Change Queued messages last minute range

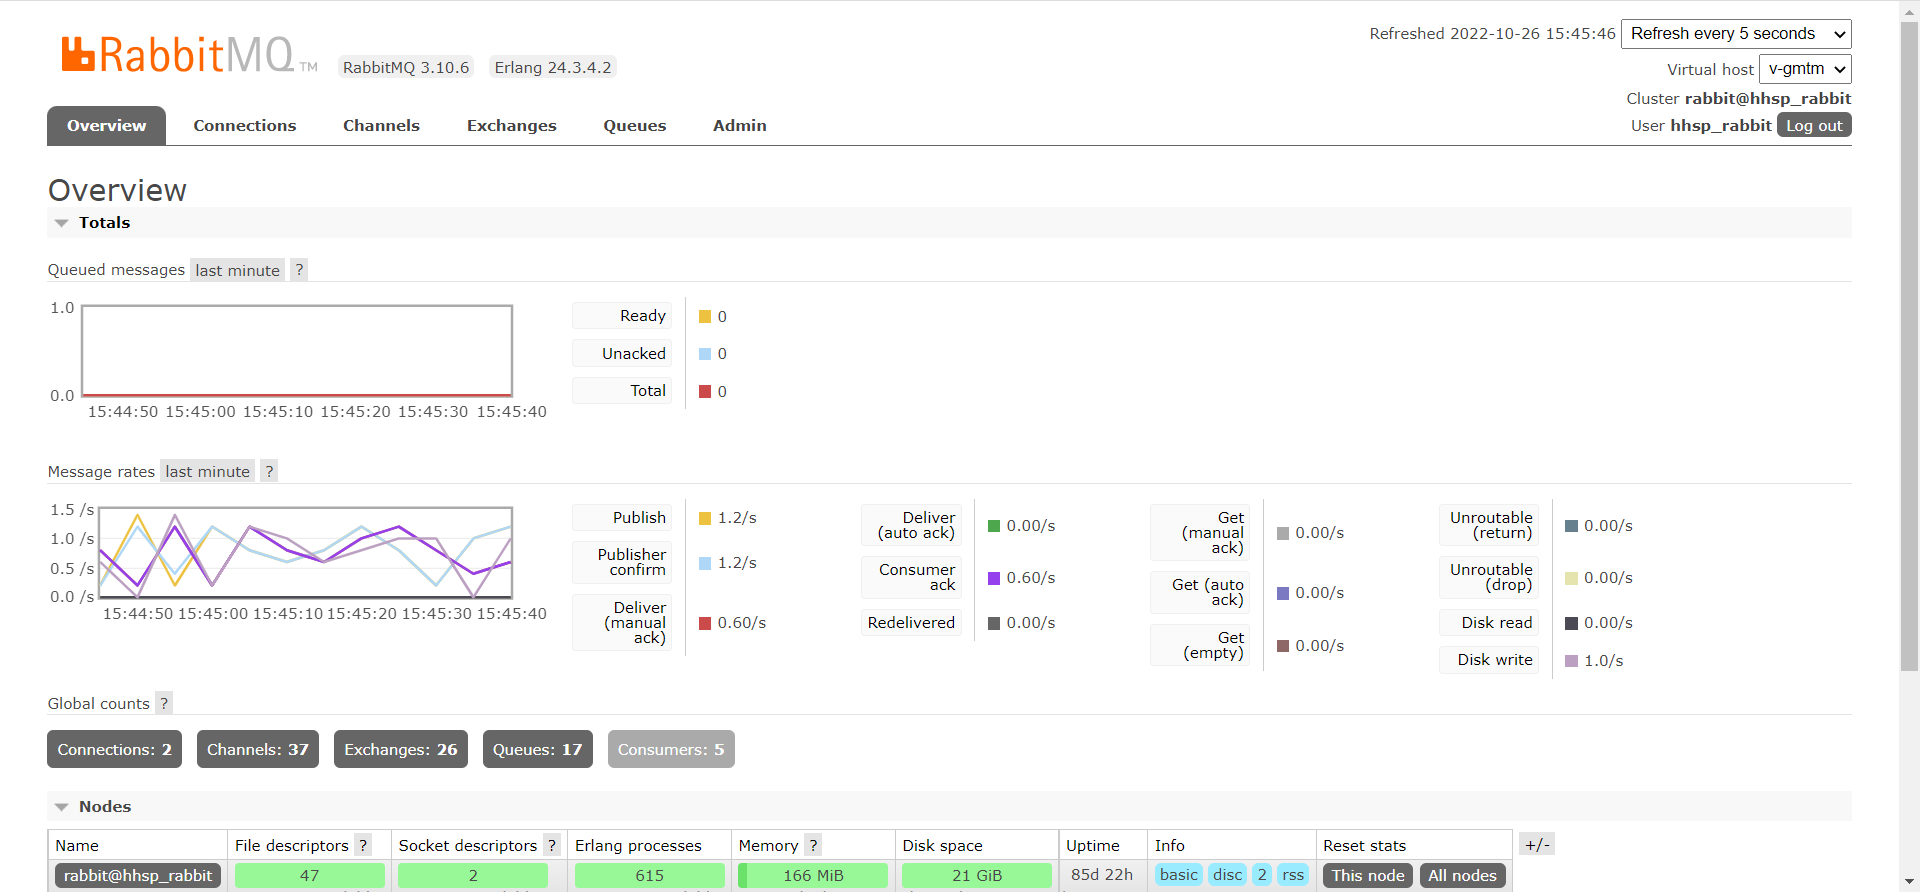click(x=237, y=270)
